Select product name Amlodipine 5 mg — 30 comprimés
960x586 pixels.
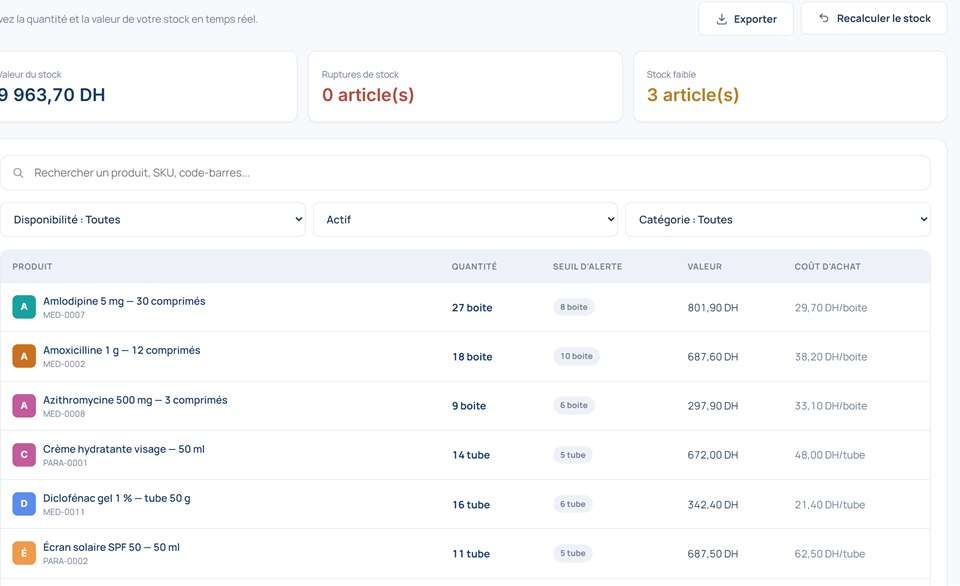click(x=124, y=301)
